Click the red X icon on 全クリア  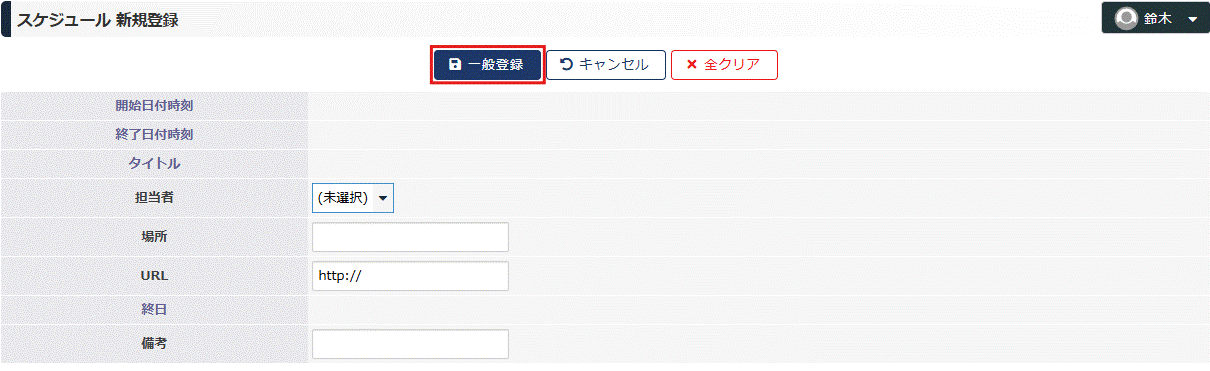tap(691, 65)
